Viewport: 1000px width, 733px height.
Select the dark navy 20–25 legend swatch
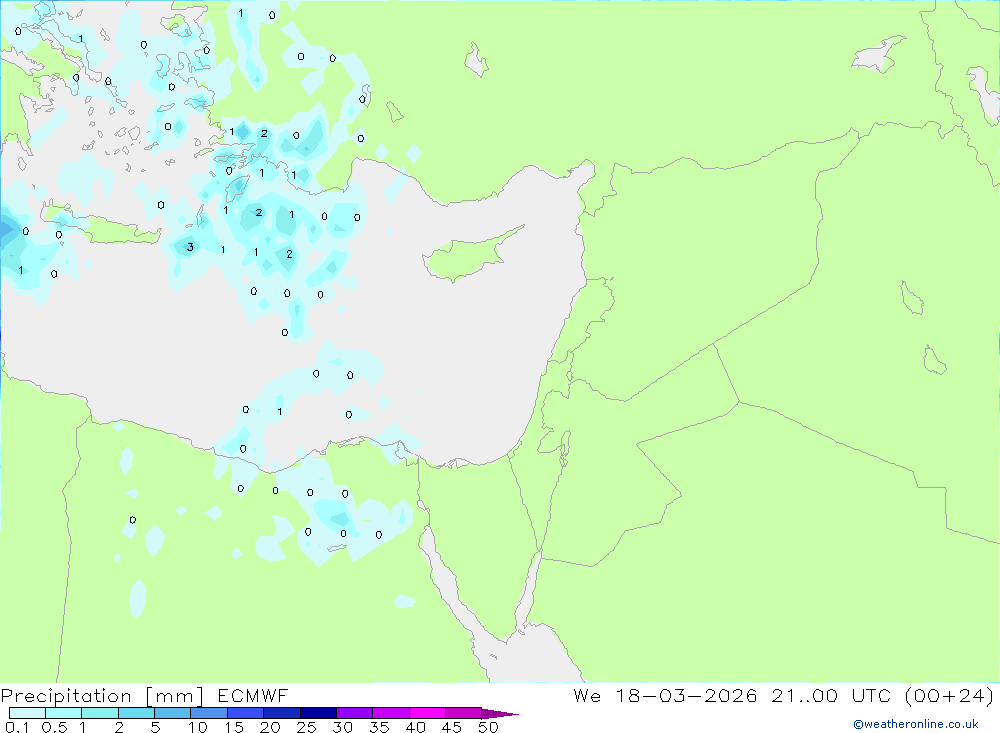(281, 713)
